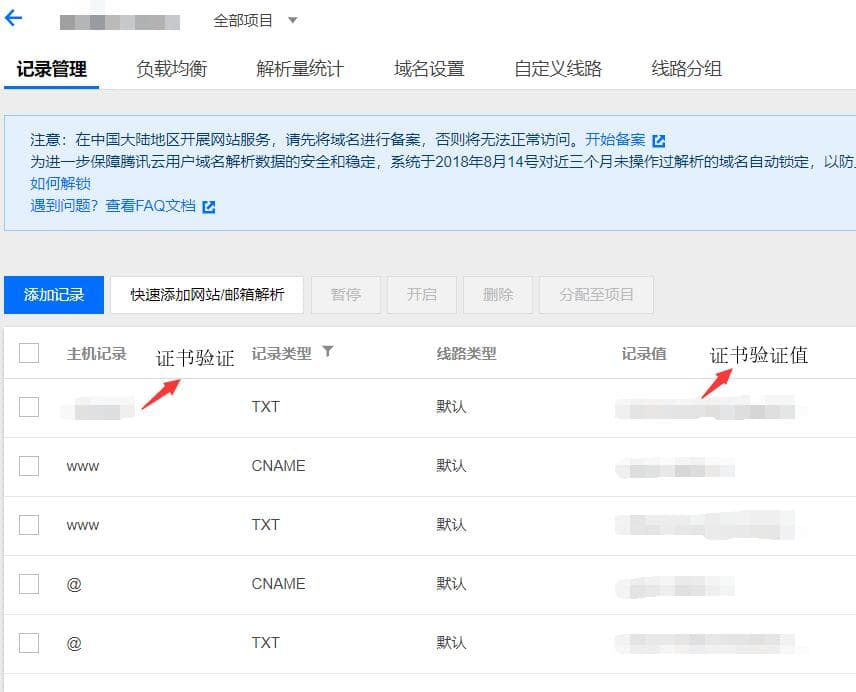This screenshot has width=856, height=692.
Task: Follow the 开始备案 link
Action: tap(615, 140)
